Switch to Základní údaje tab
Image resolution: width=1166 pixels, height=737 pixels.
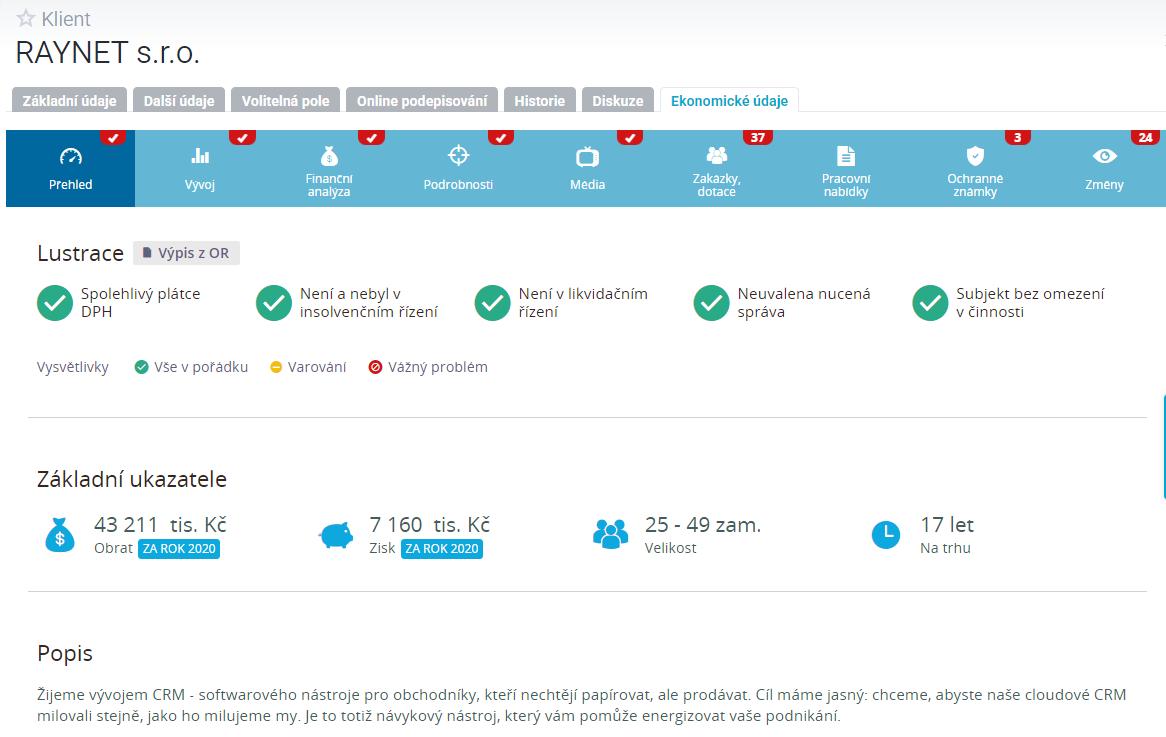[69, 100]
